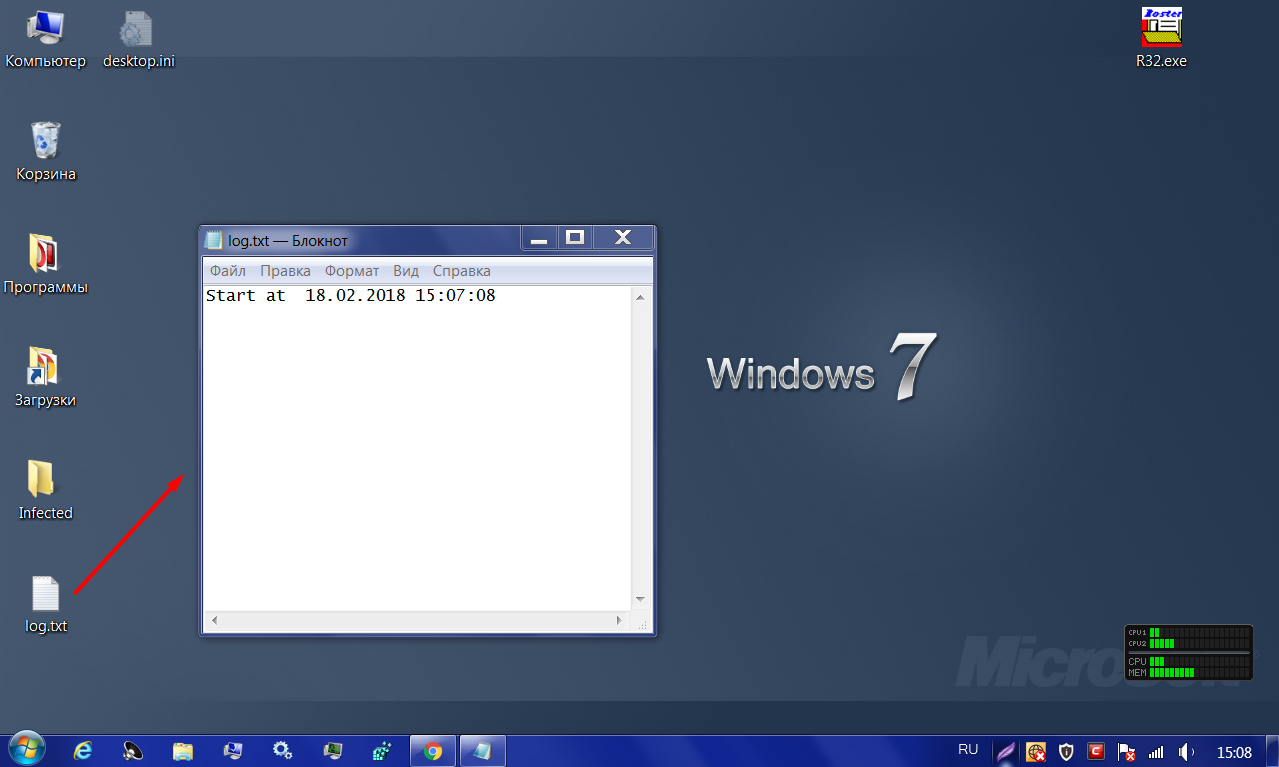Open Action Center flag tray icon
This screenshot has height=767, width=1279.
pyautogui.click(x=1126, y=751)
